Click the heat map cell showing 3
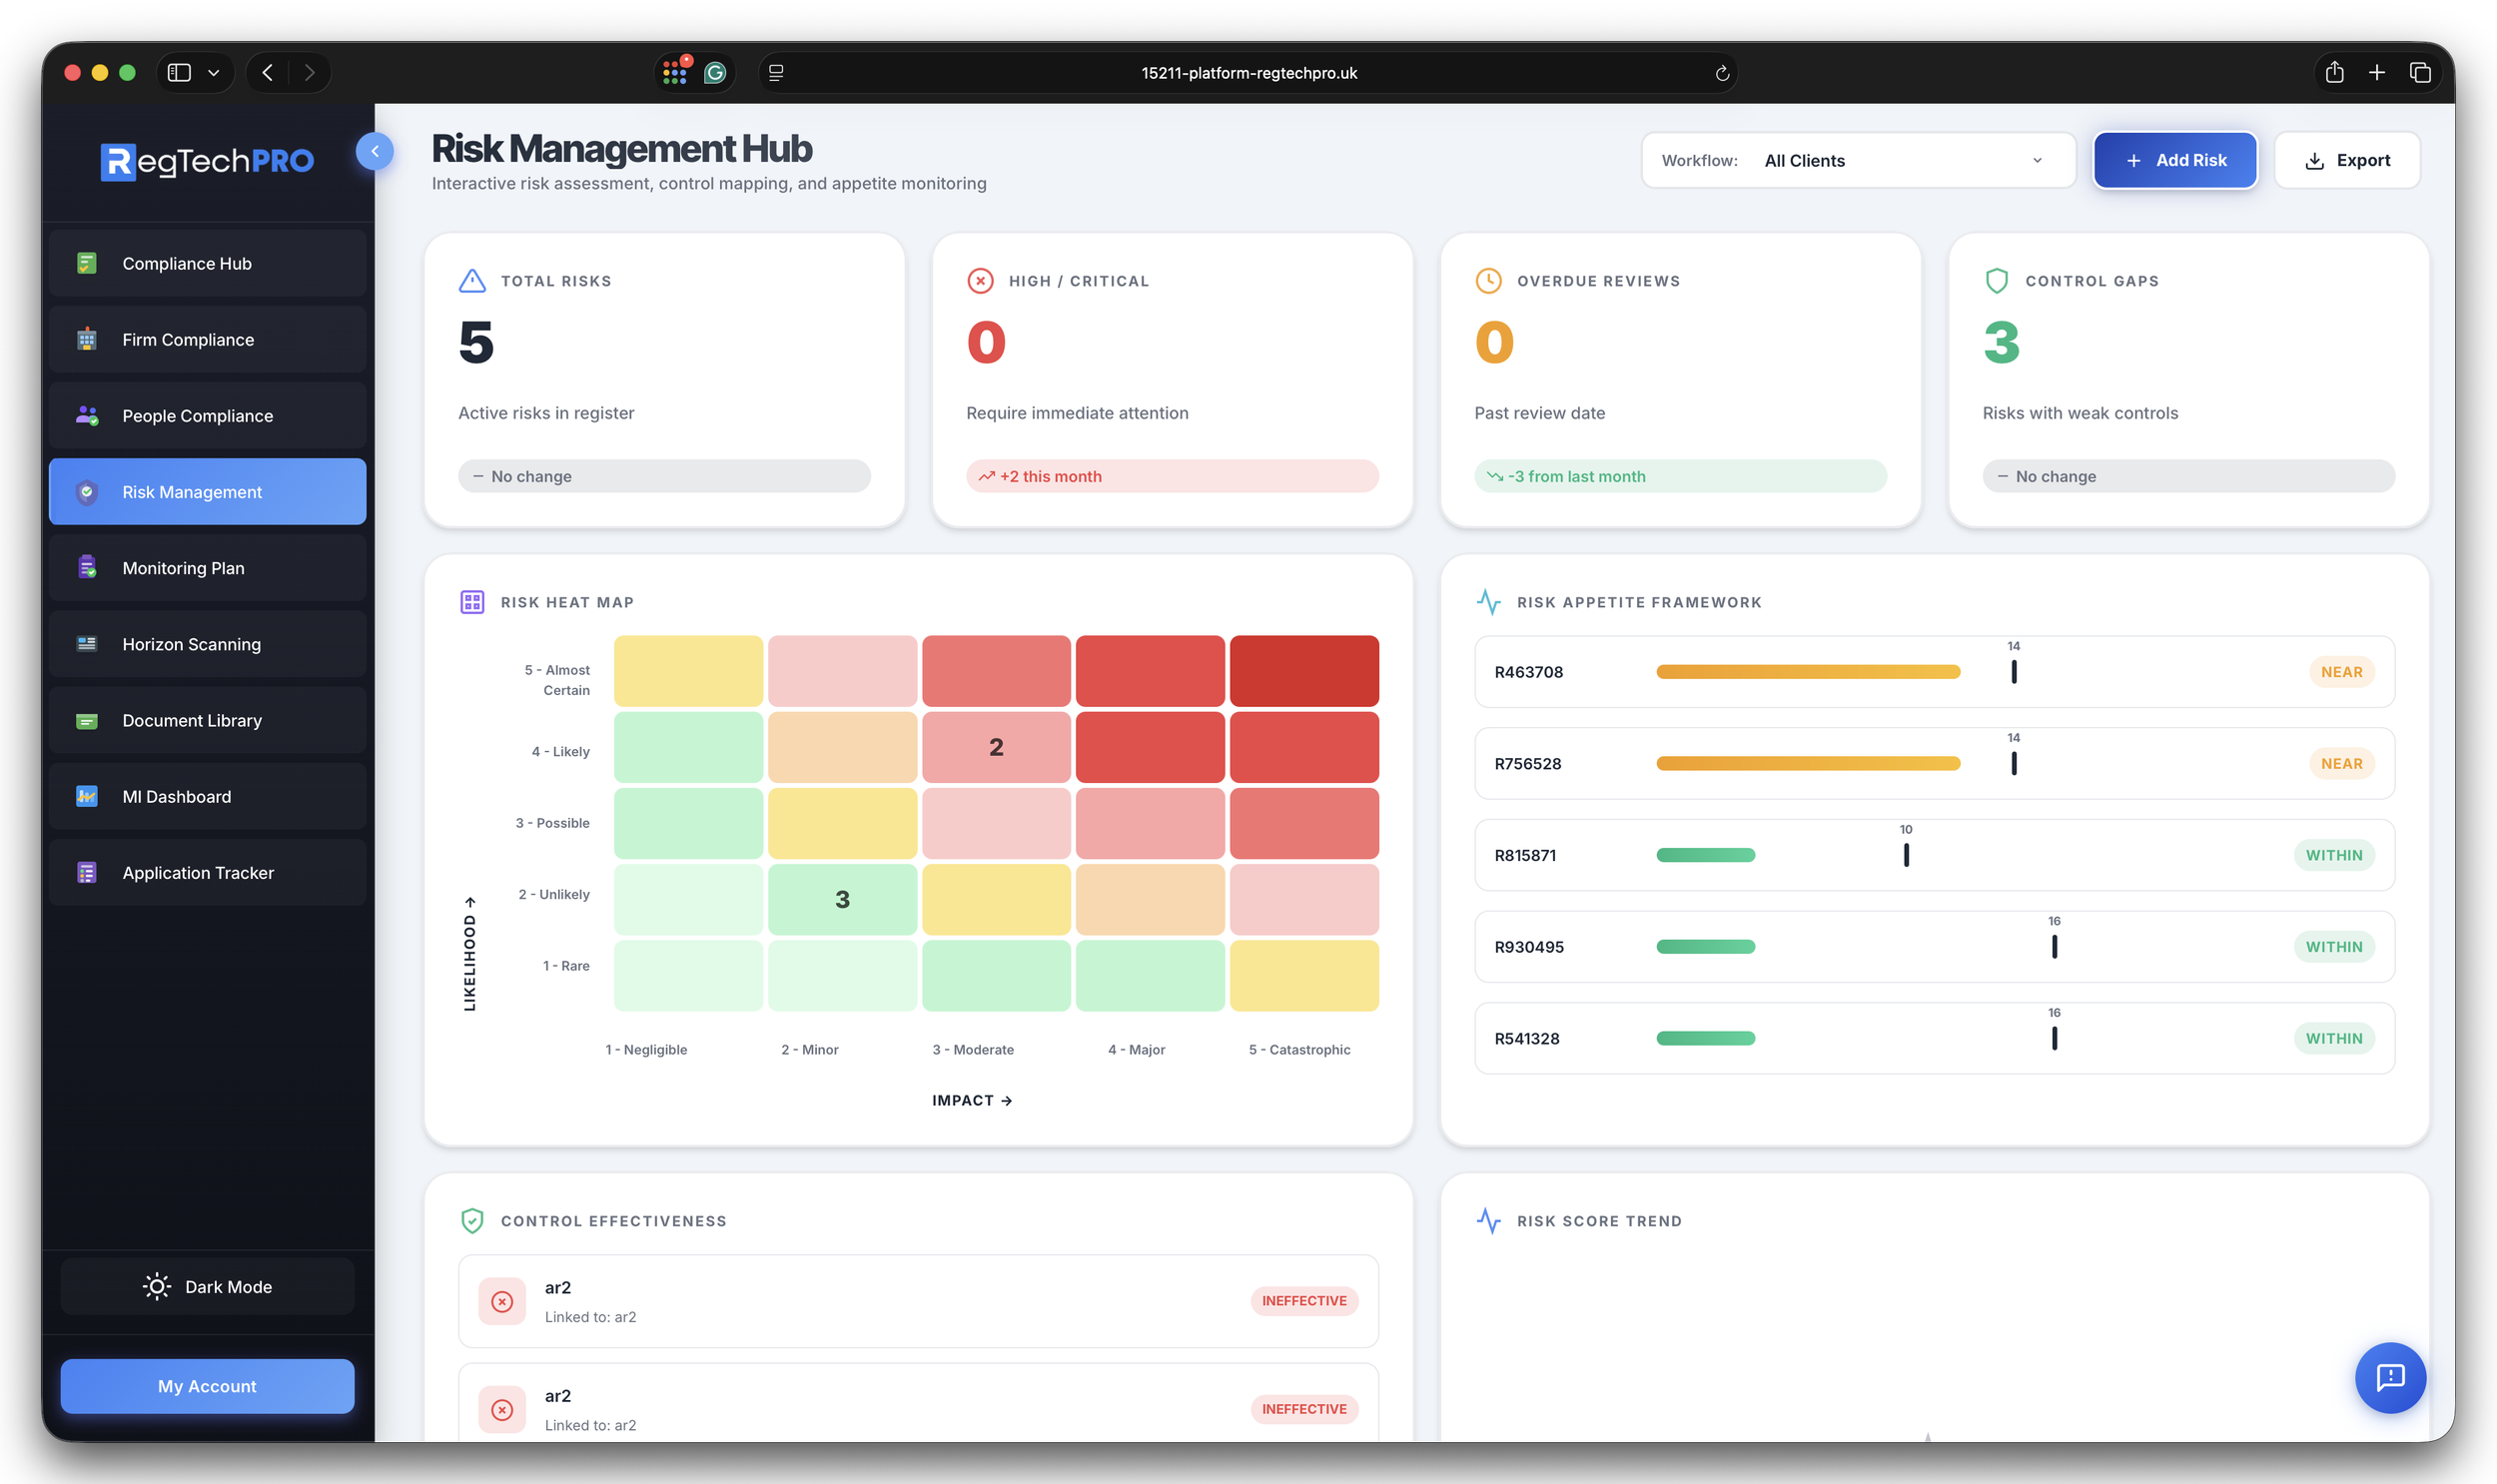Viewport: 2497px width, 1484px height. coord(842,899)
